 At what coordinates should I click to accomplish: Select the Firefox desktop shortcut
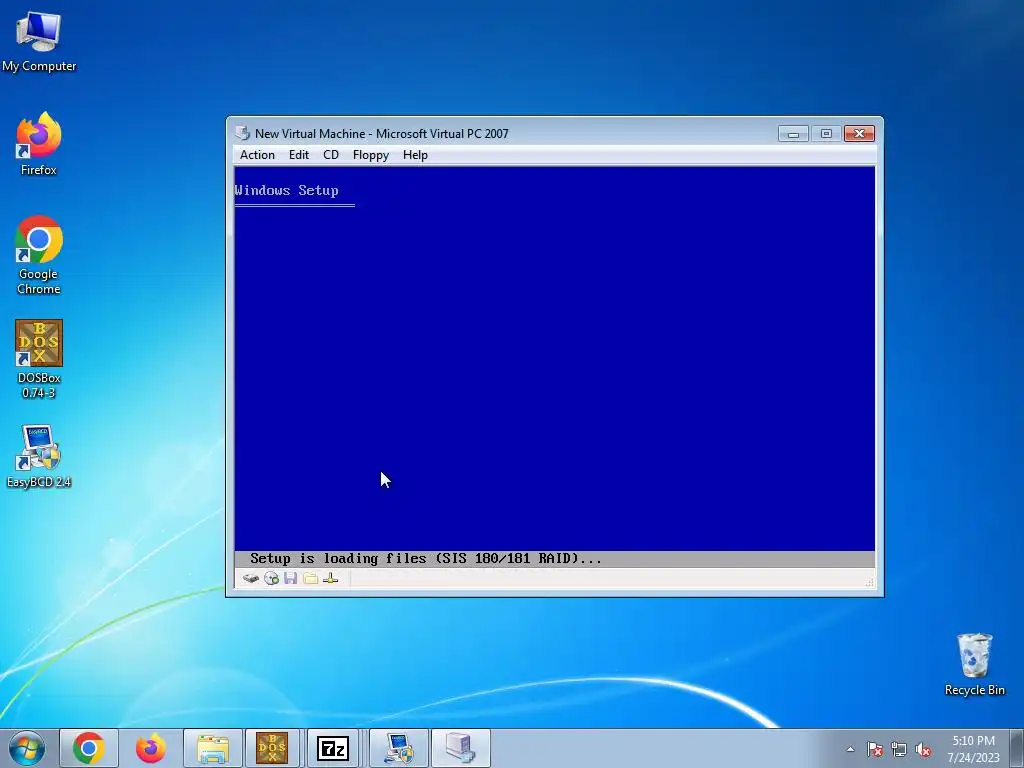(39, 144)
